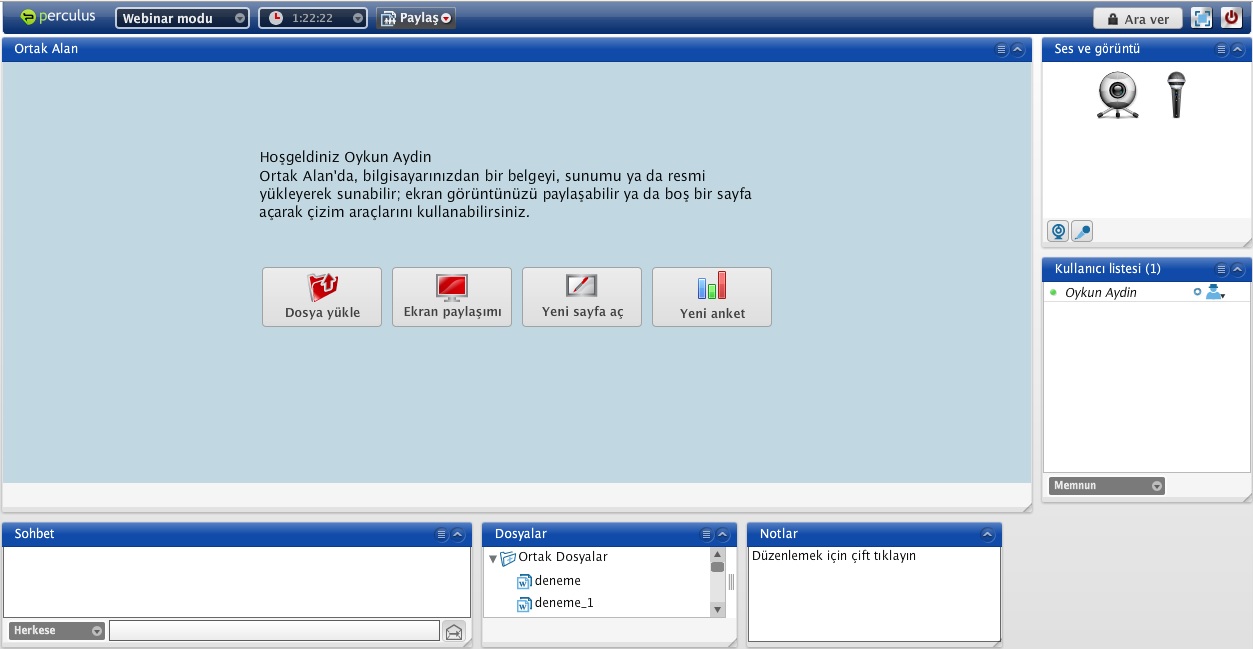Collapse the Ses ve görüntü panel

(1237, 49)
